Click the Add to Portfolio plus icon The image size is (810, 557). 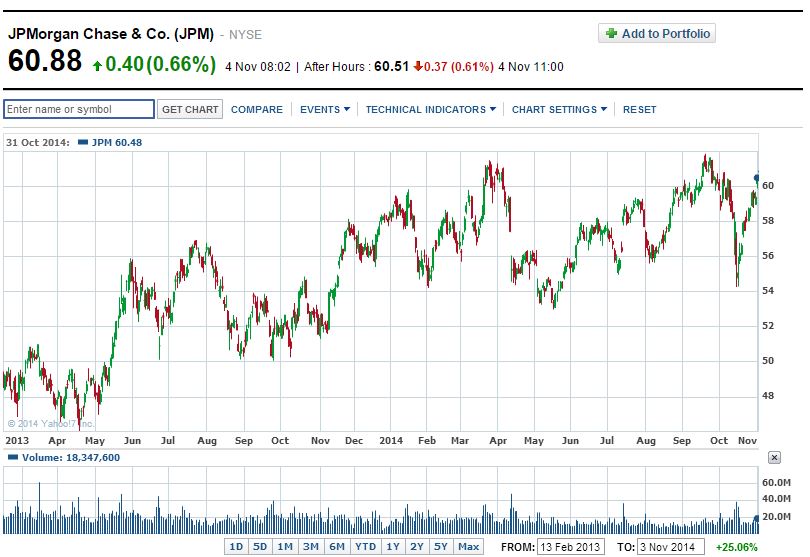point(611,34)
